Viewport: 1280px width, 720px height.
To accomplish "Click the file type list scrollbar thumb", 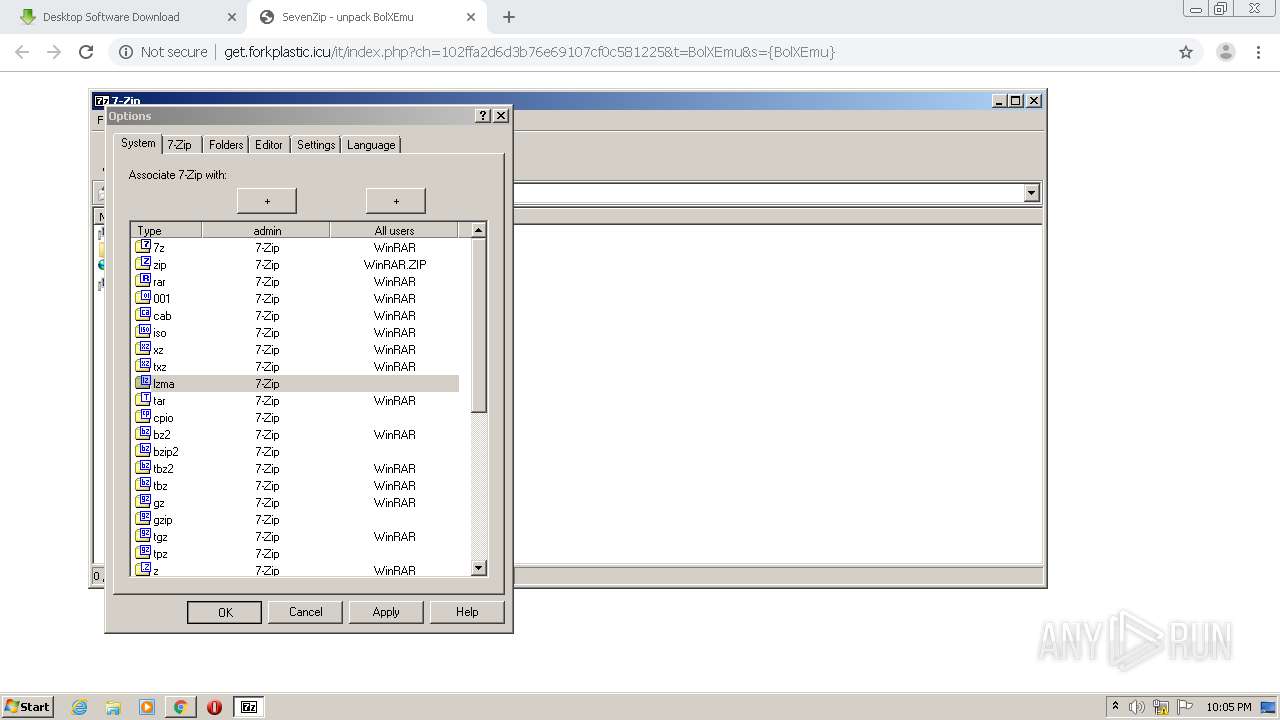I will click(x=478, y=325).
